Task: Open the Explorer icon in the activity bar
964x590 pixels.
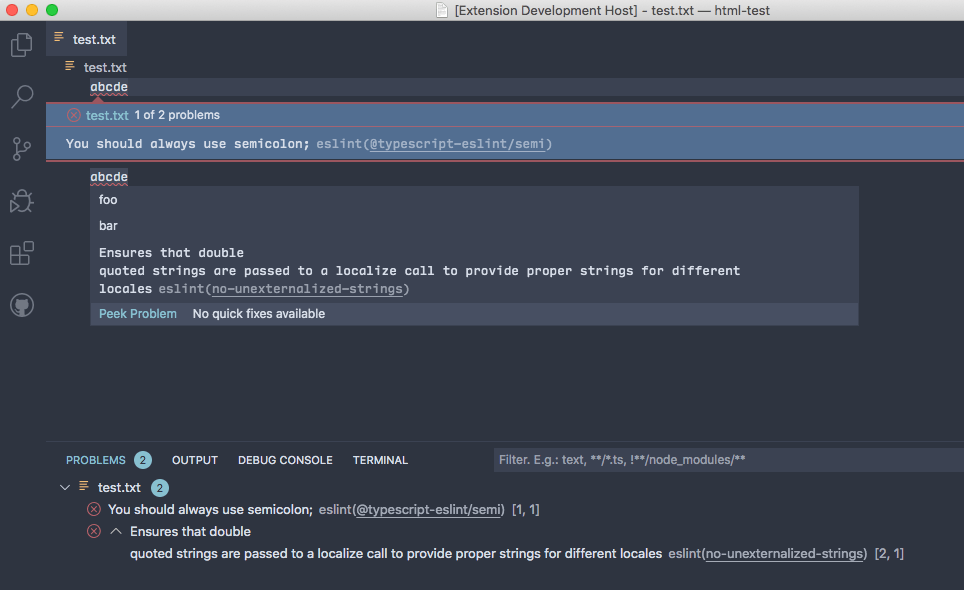Action: (x=20, y=44)
